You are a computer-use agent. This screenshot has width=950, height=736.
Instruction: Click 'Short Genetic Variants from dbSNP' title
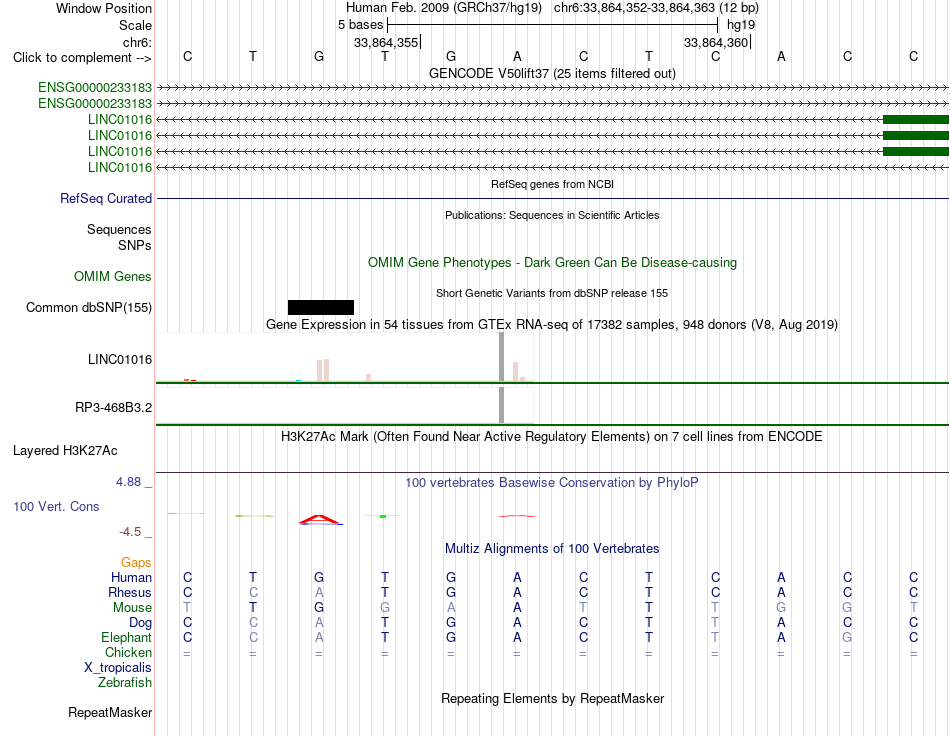point(552,293)
